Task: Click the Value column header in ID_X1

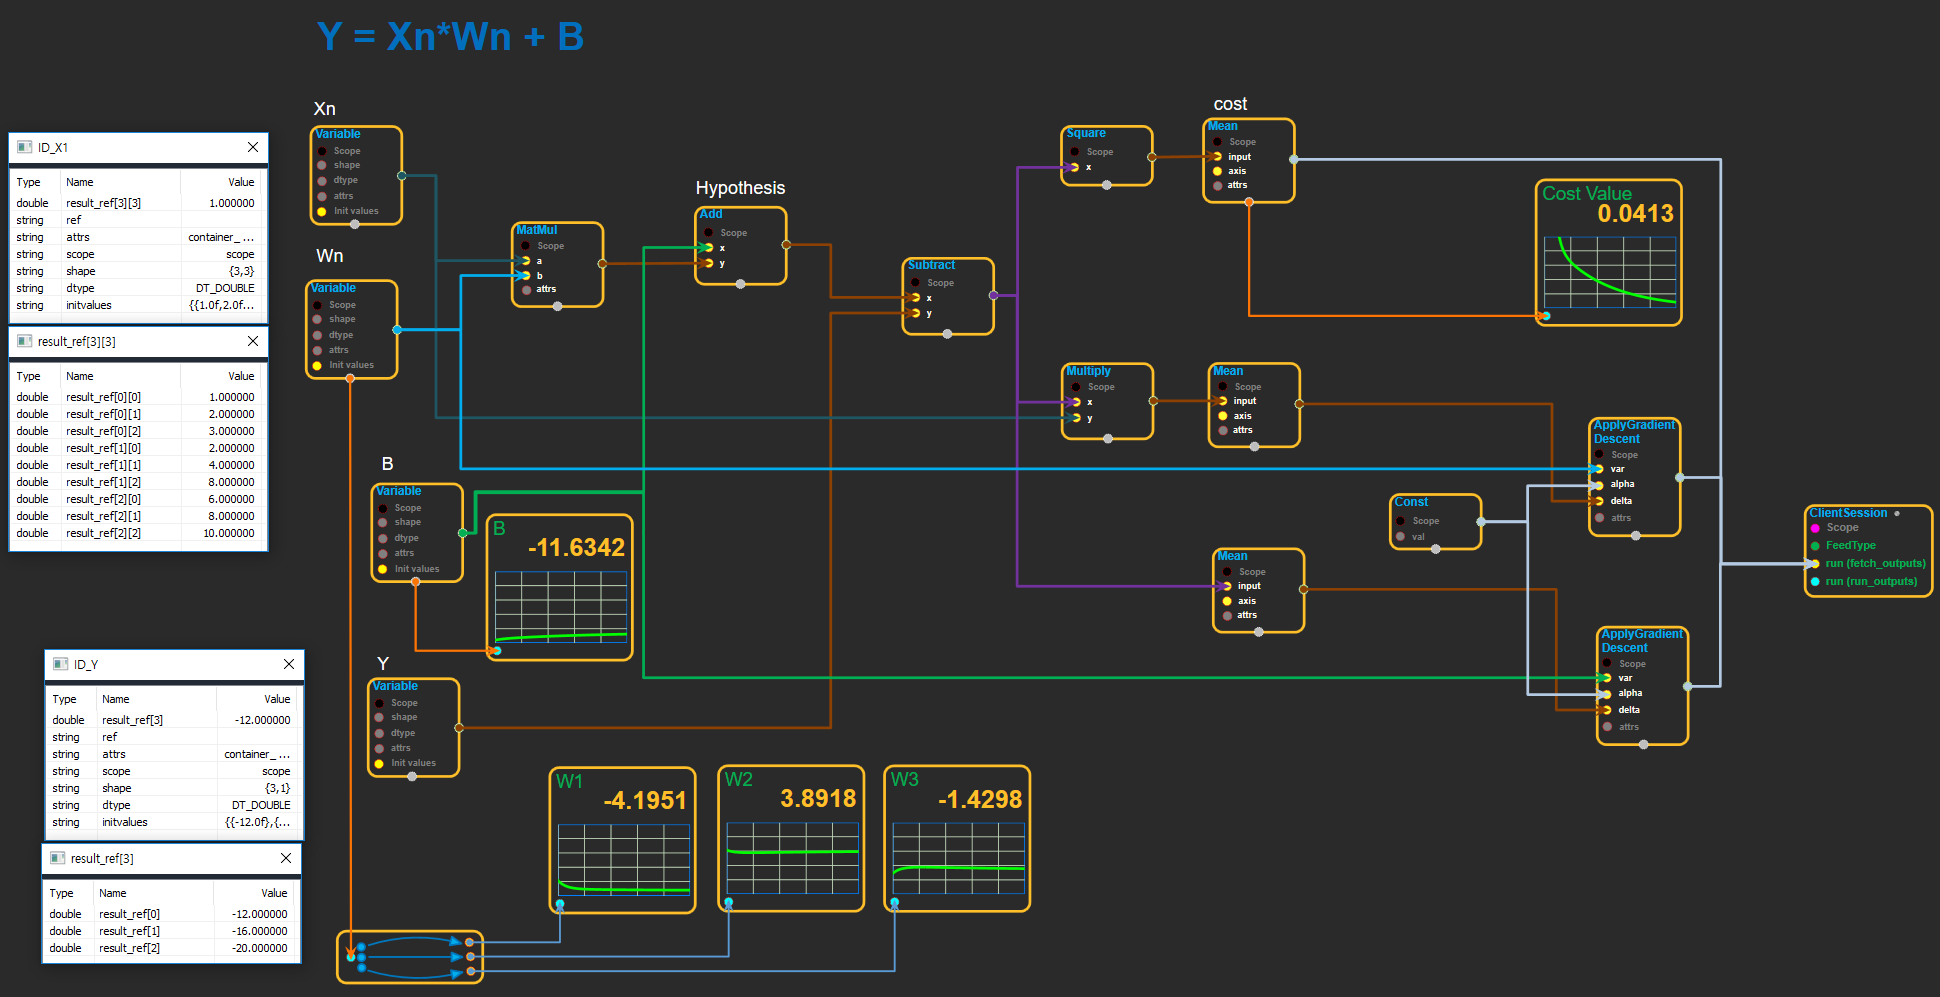Action: tap(240, 182)
